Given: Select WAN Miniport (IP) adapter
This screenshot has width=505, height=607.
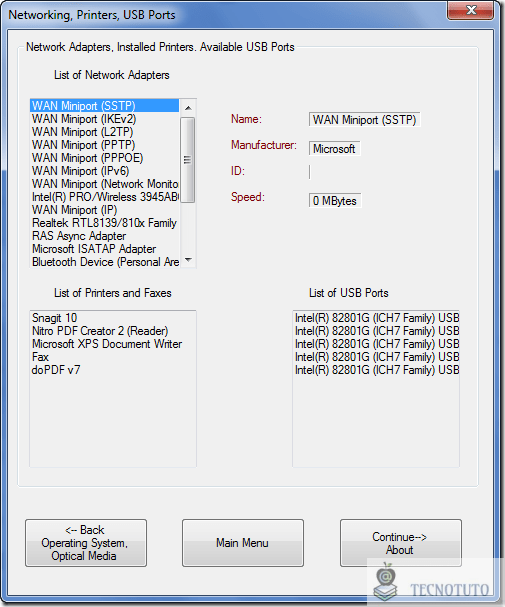Looking at the screenshot, I should [x=104, y=210].
